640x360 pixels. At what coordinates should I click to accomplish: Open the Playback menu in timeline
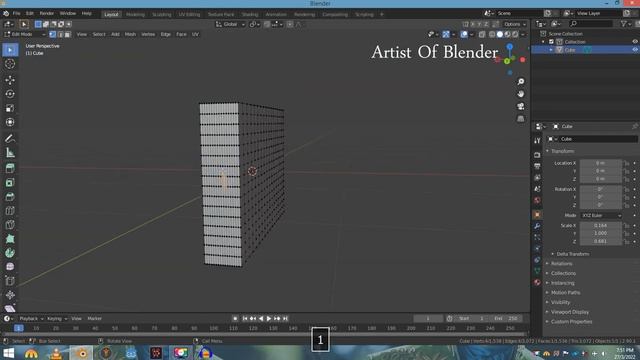pos(31,318)
